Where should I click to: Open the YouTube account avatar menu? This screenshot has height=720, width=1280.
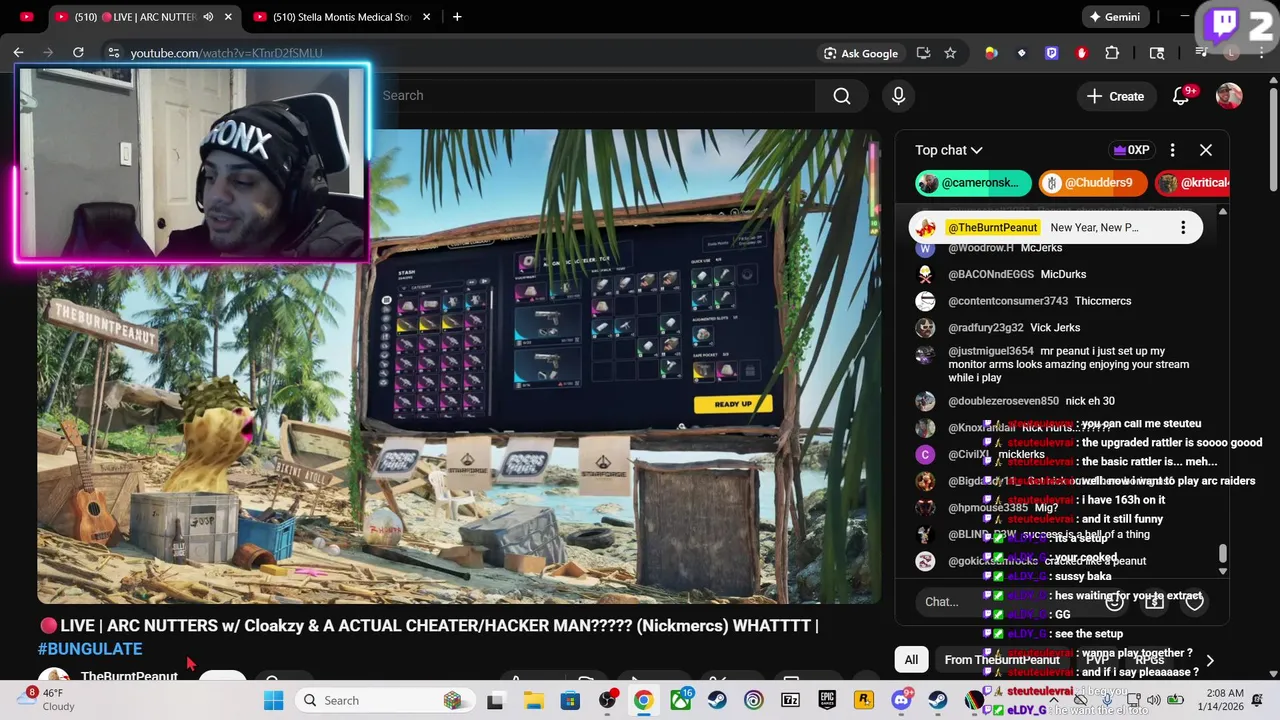(x=1229, y=96)
